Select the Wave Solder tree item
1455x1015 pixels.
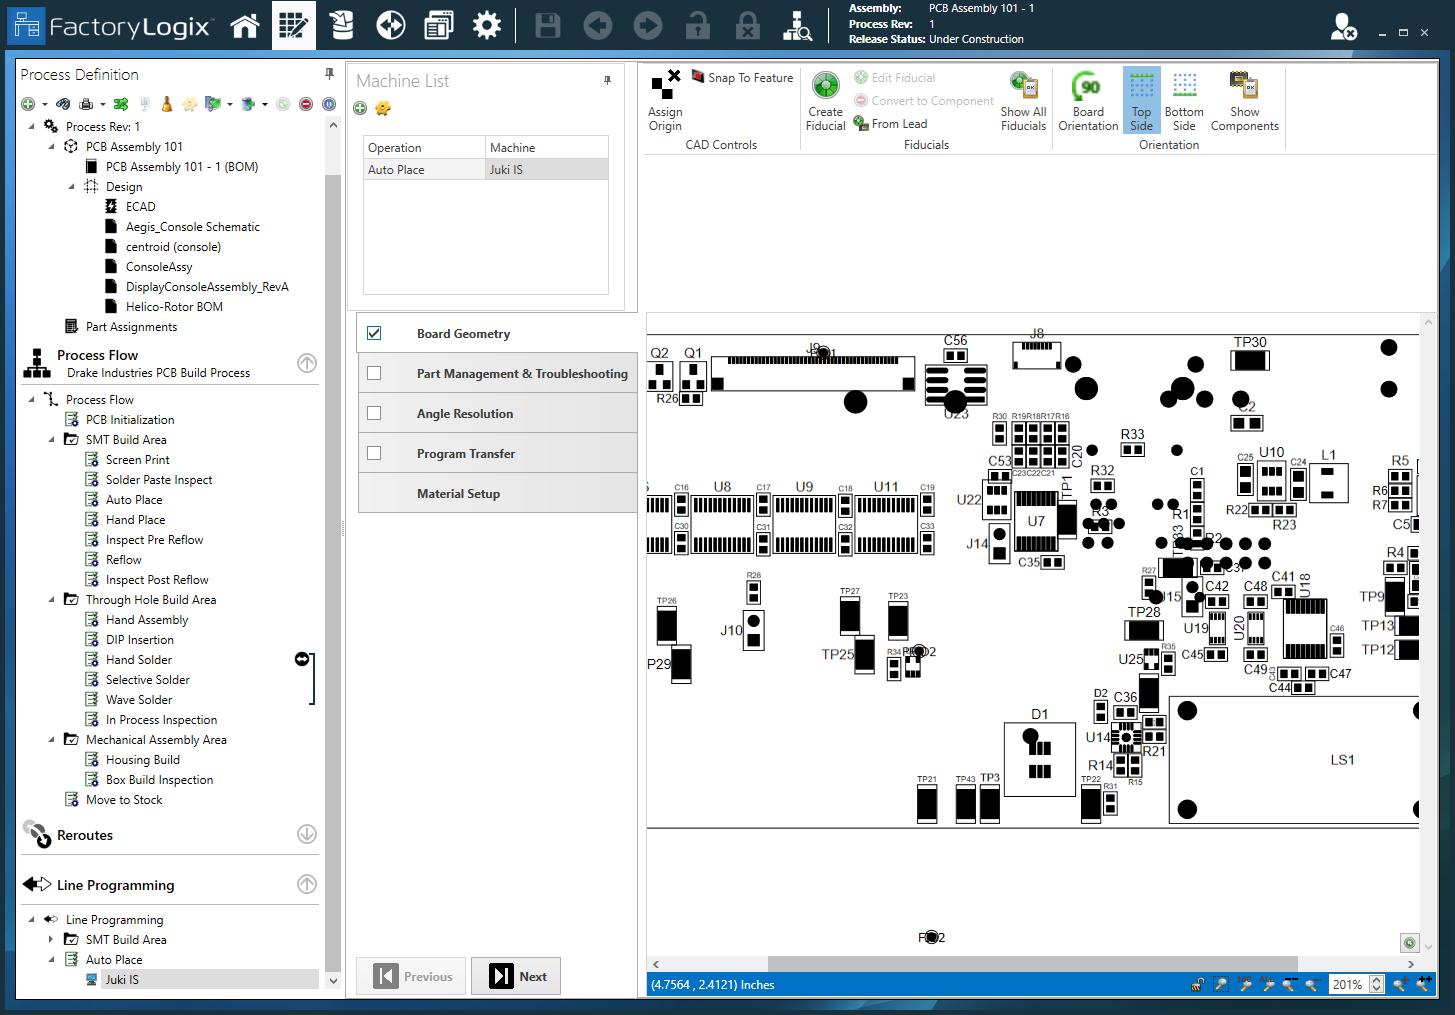click(x=139, y=700)
